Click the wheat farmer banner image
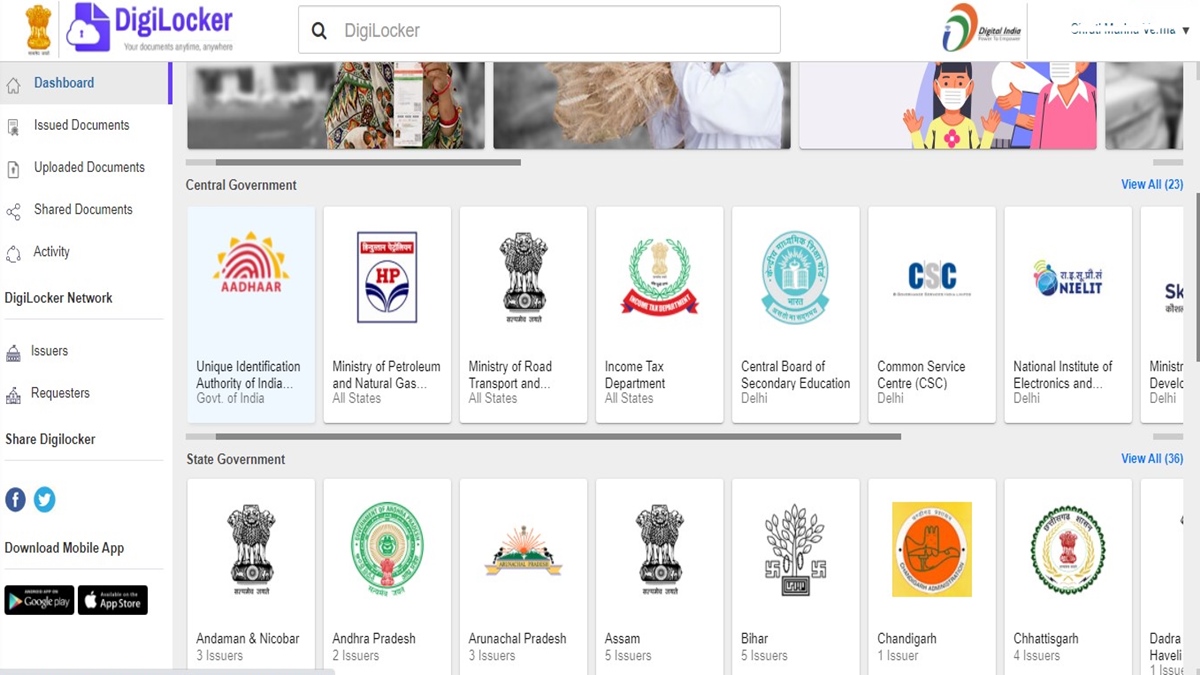 (642, 105)
